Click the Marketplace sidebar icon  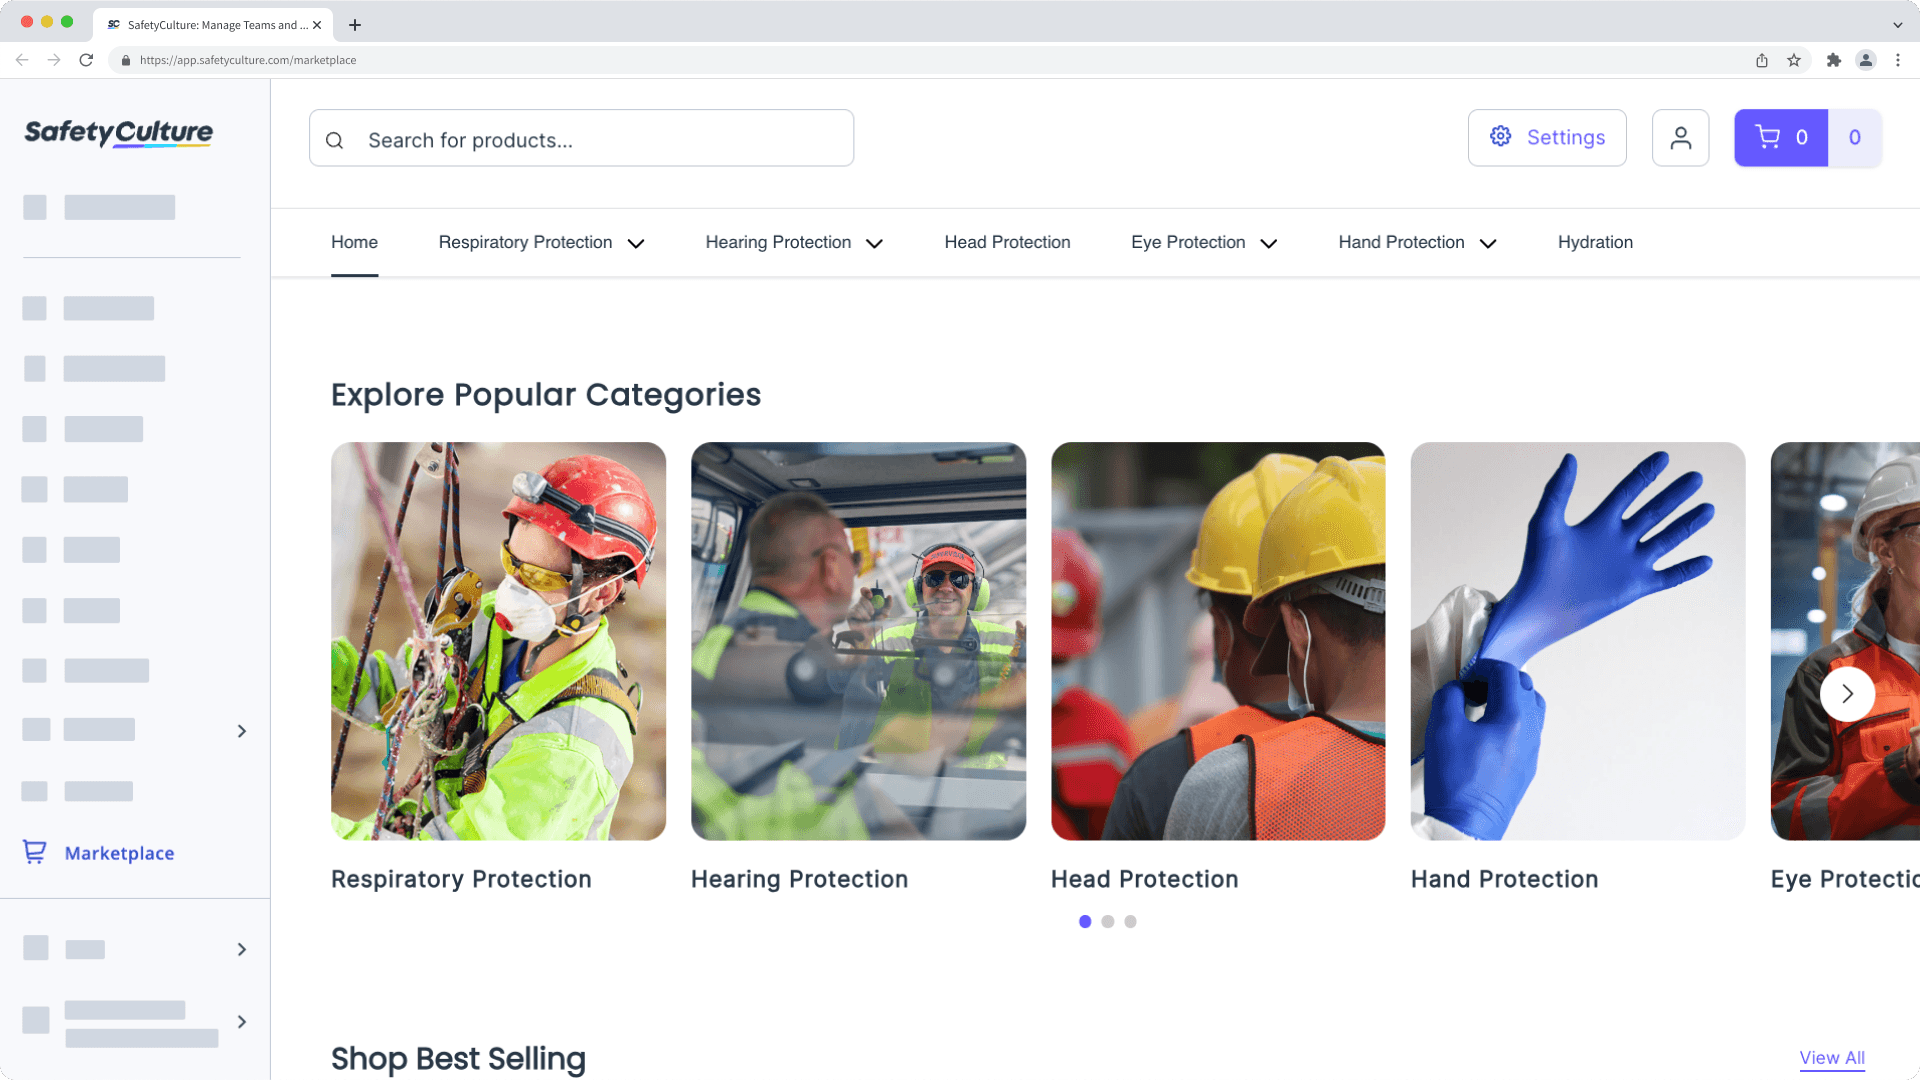(34, 852)
